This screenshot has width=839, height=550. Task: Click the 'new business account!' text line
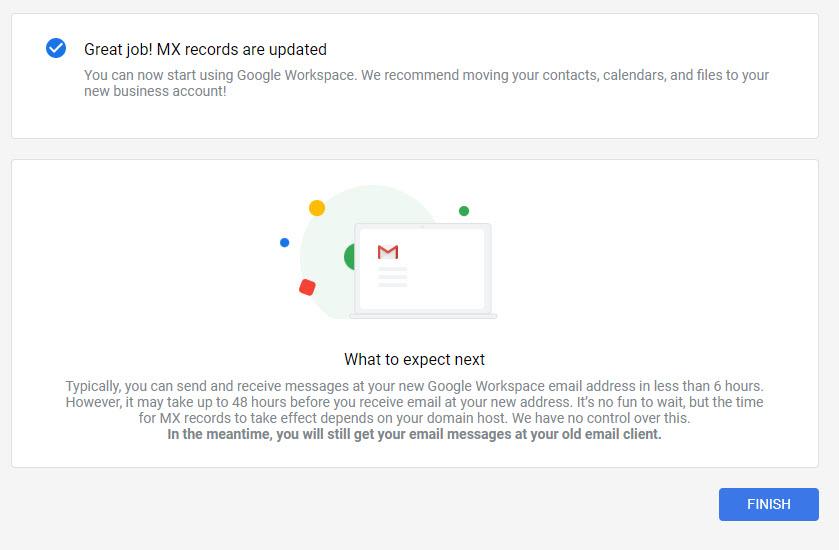click(x=155, y=91)
